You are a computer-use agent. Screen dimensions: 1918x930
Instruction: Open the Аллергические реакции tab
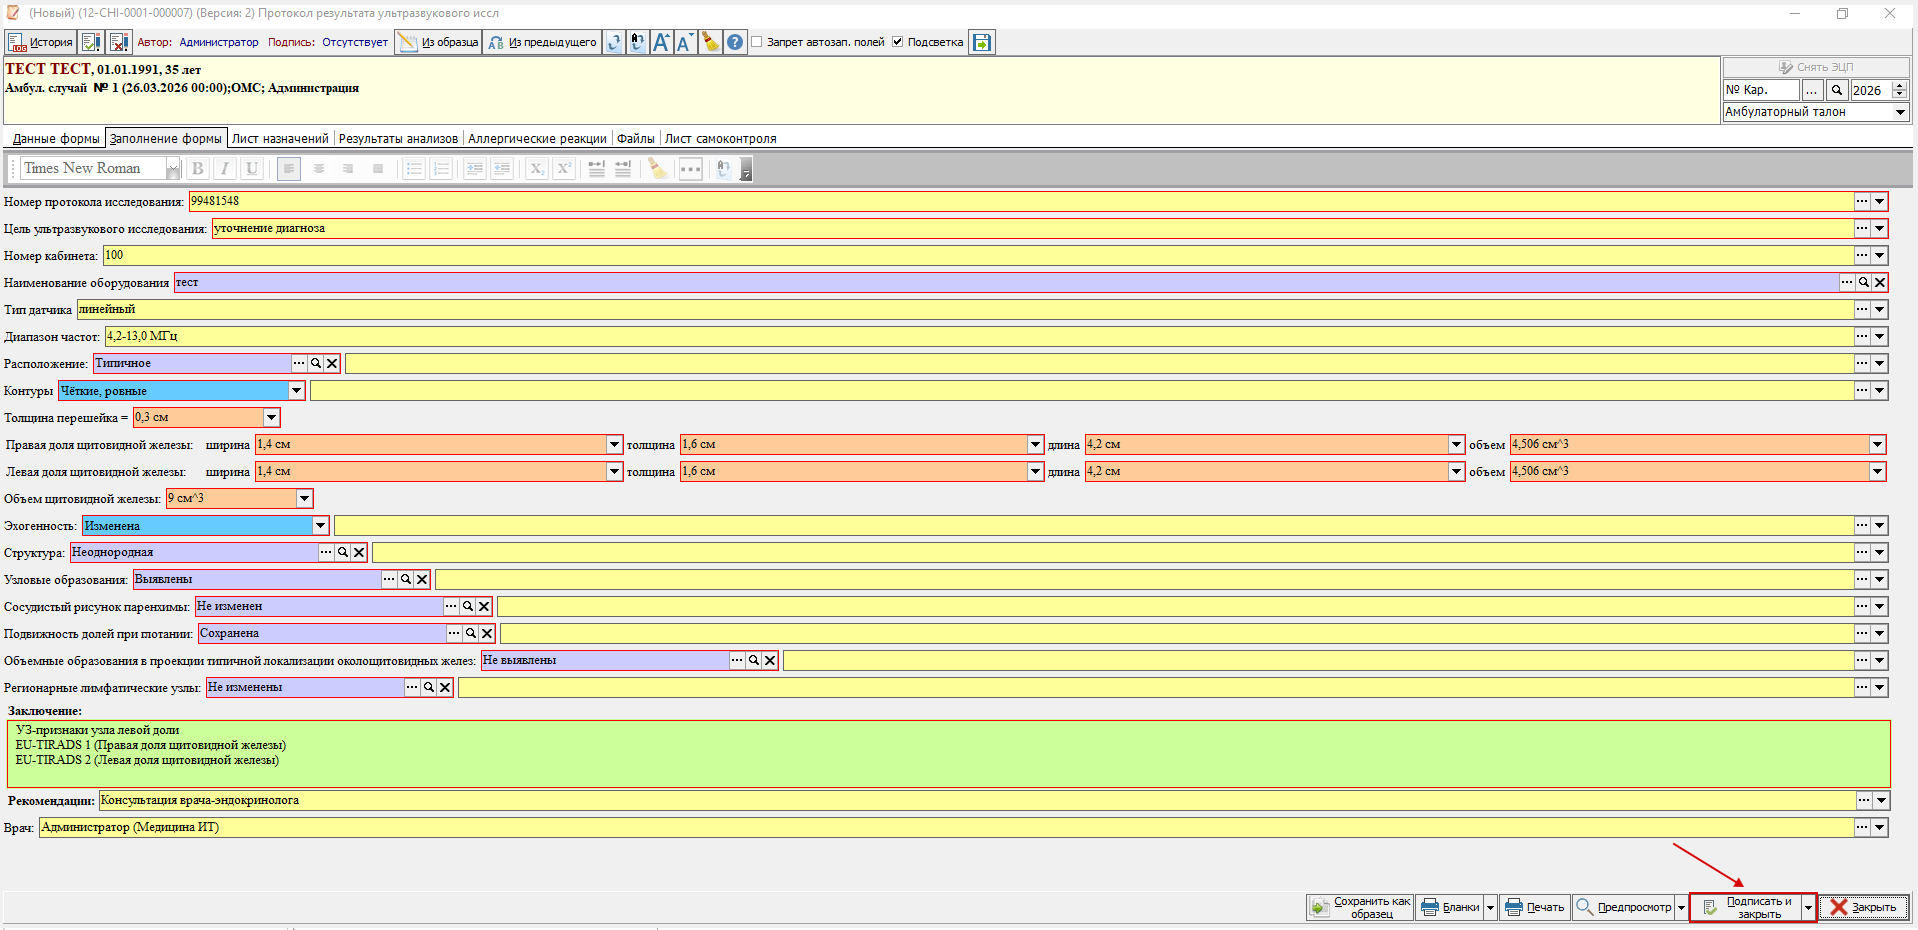pyautogui.click(x=537, y=139)
